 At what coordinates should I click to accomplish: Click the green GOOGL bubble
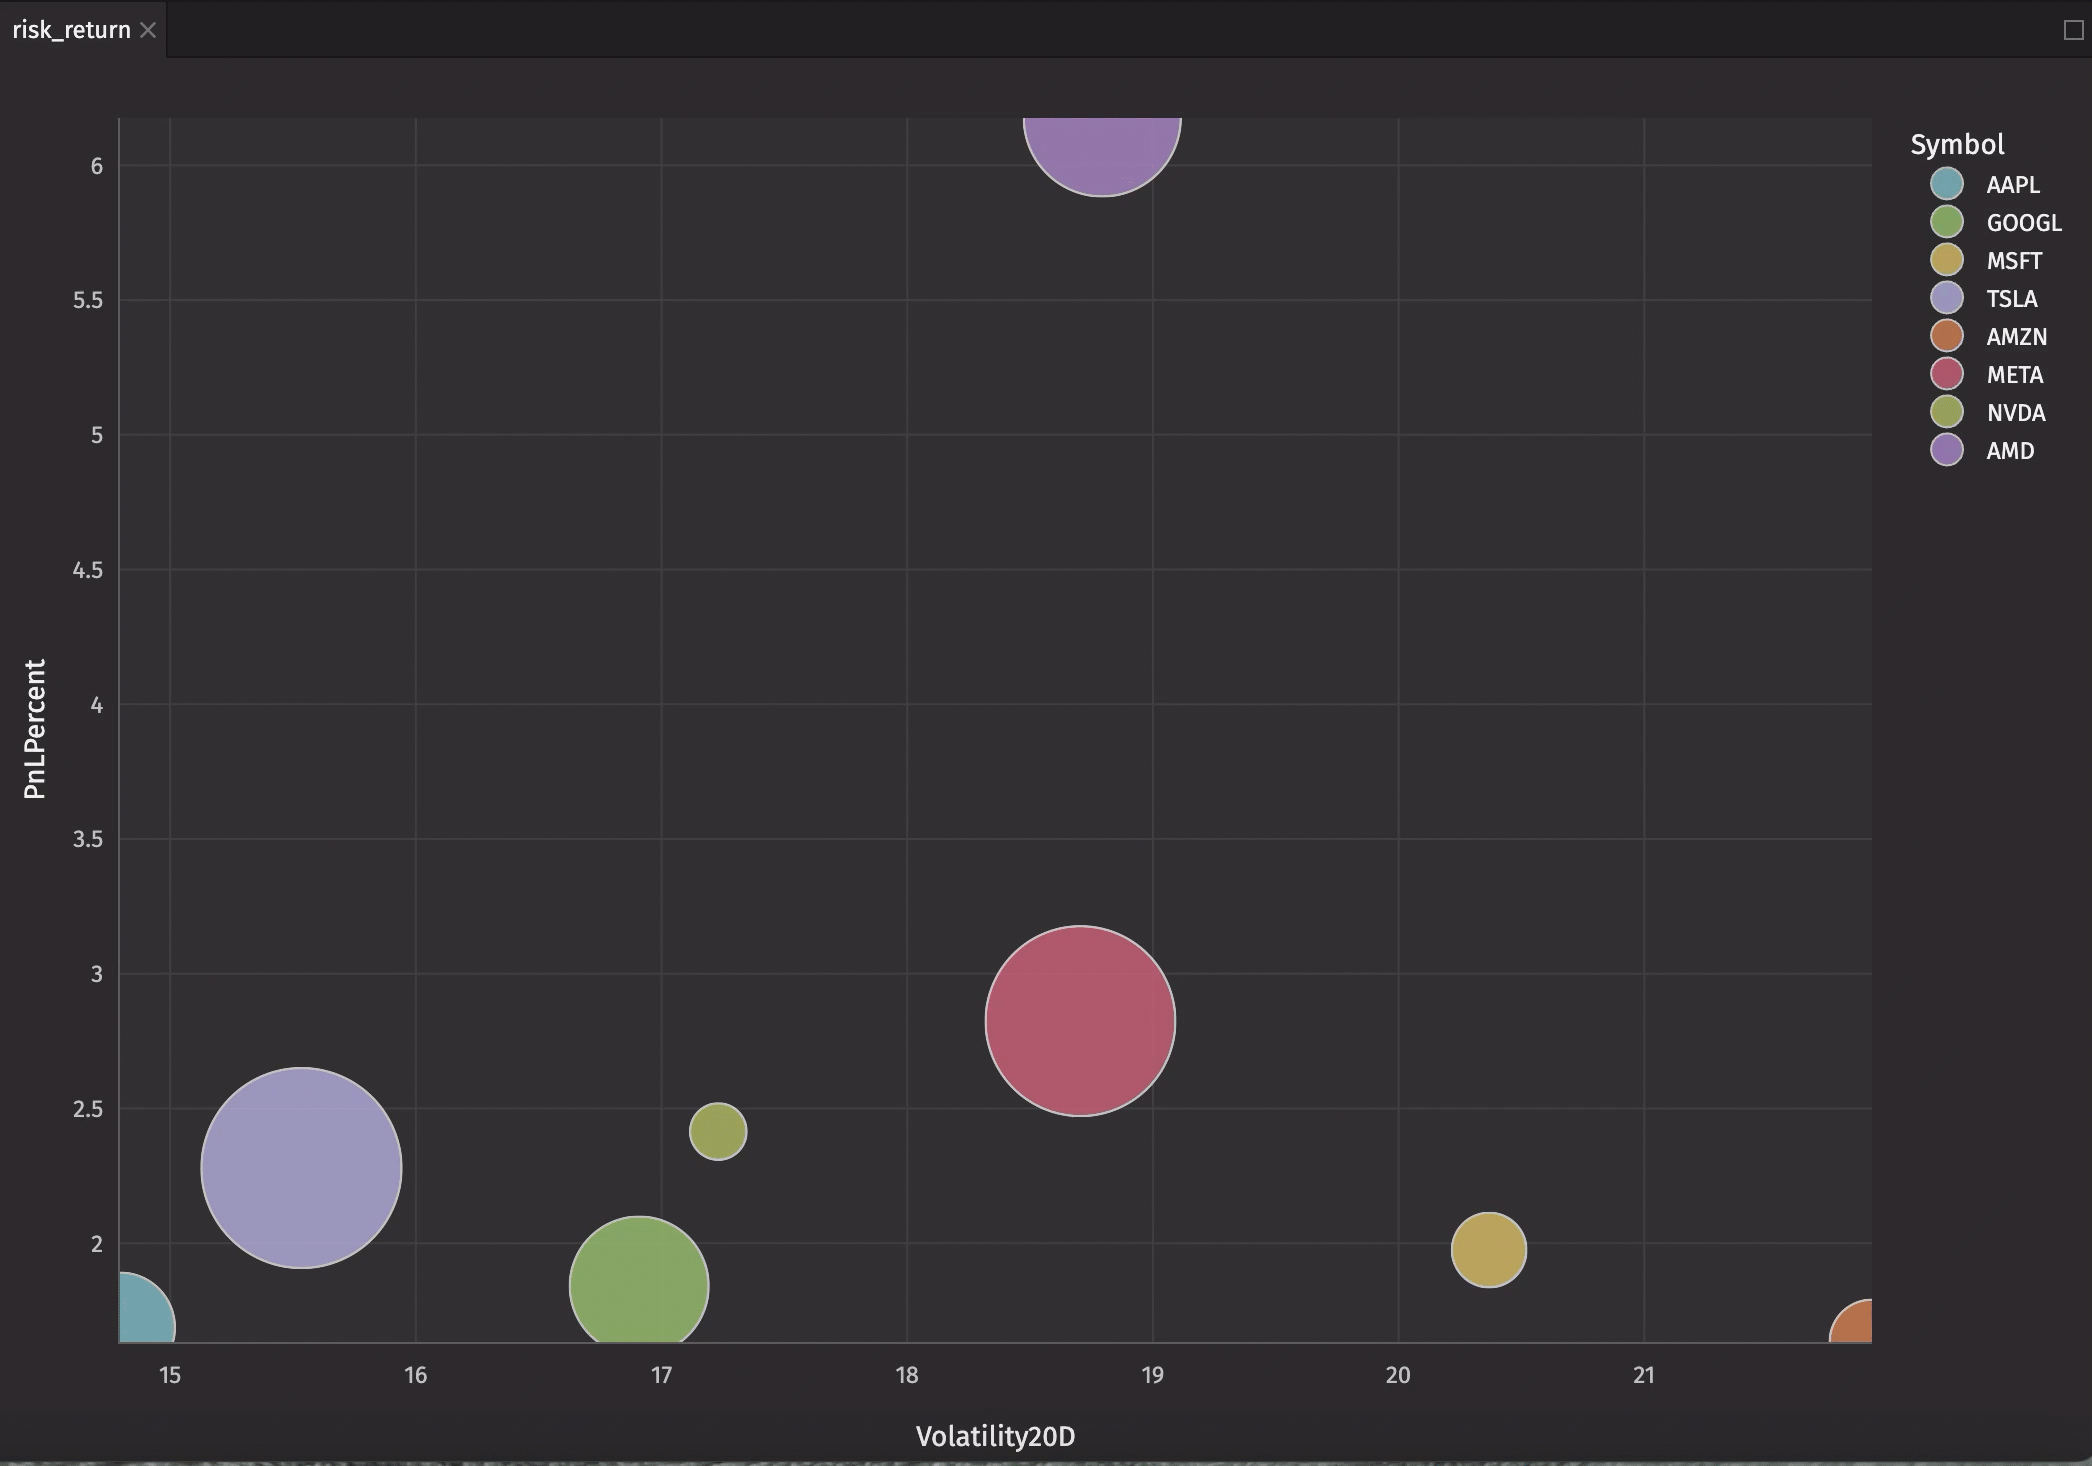(639, 1282)
